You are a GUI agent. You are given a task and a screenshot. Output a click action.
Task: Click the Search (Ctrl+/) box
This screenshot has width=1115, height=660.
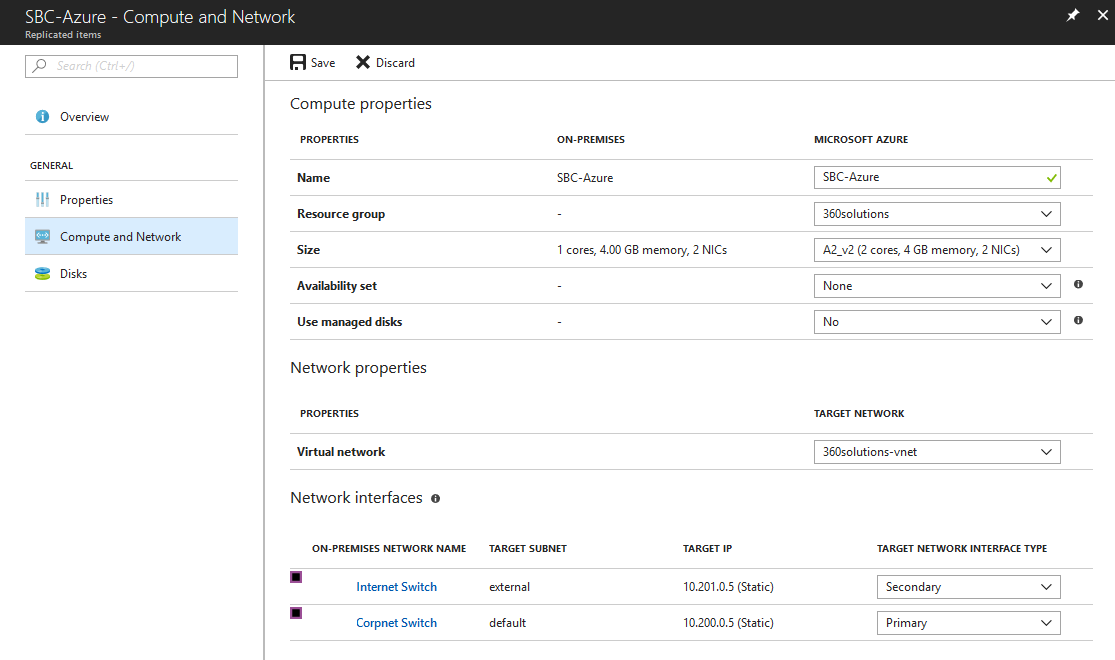pyautogui.click(x=132, y=66)
